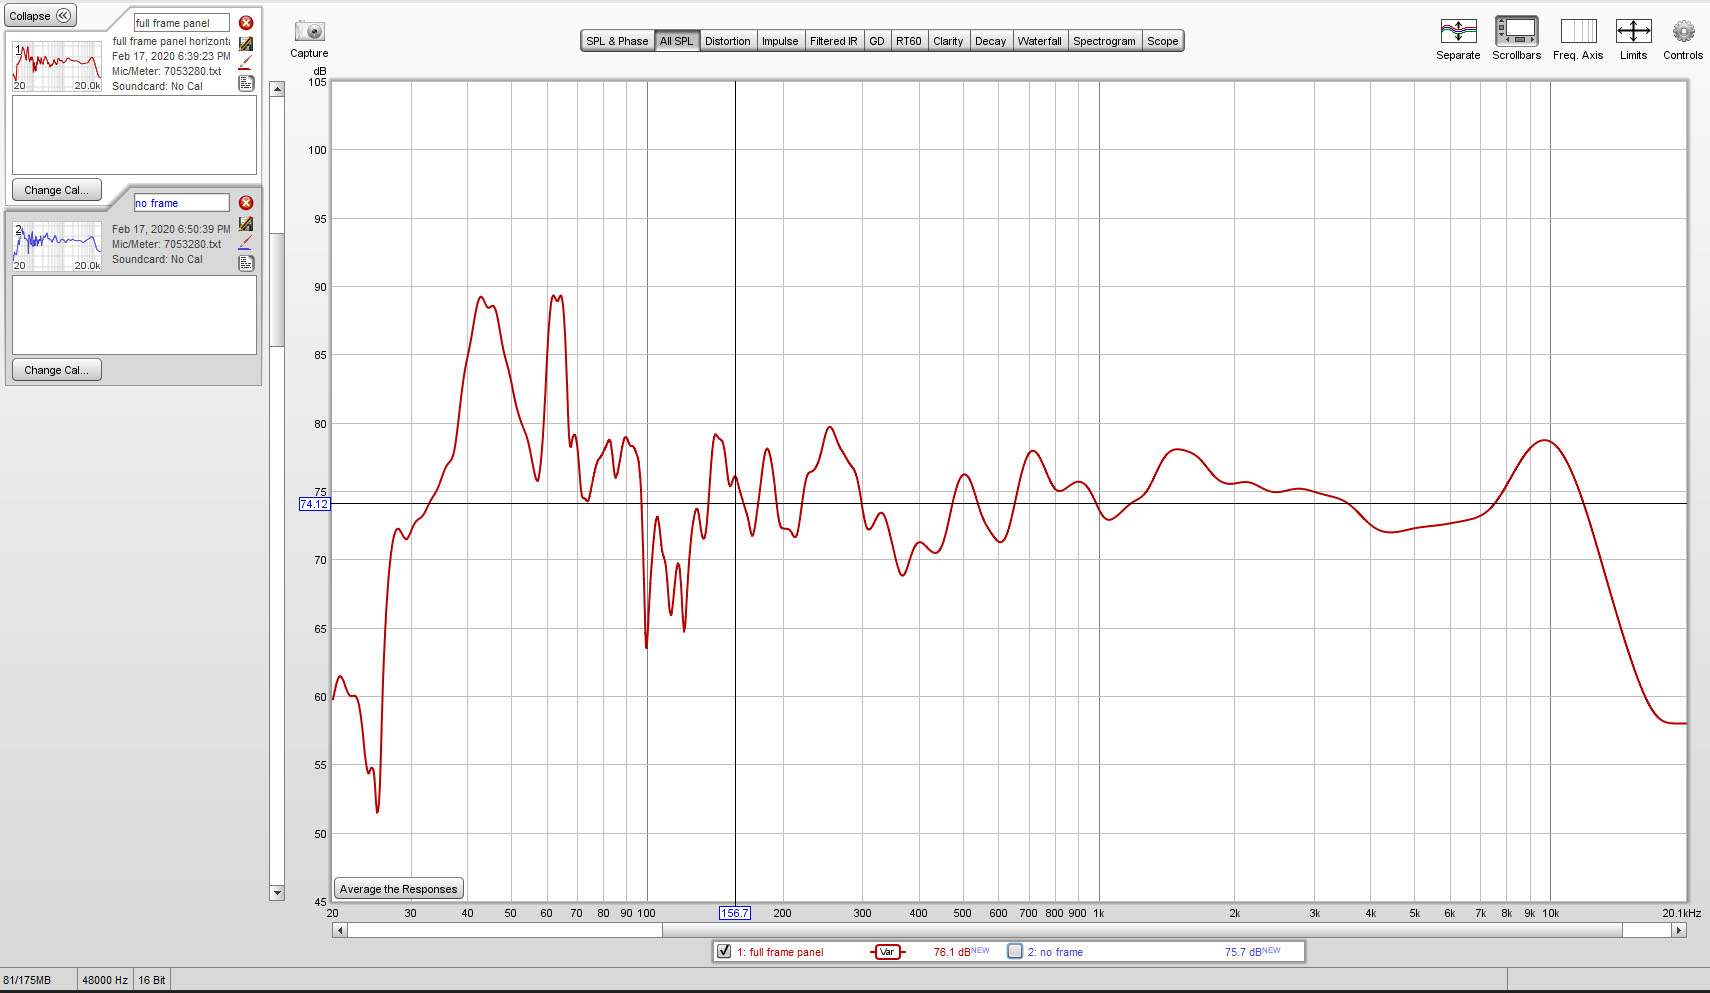Screen dimensions: 1710x993
Task: Select the no frame measurement thumbnail
Action: [x=57, y=246]
